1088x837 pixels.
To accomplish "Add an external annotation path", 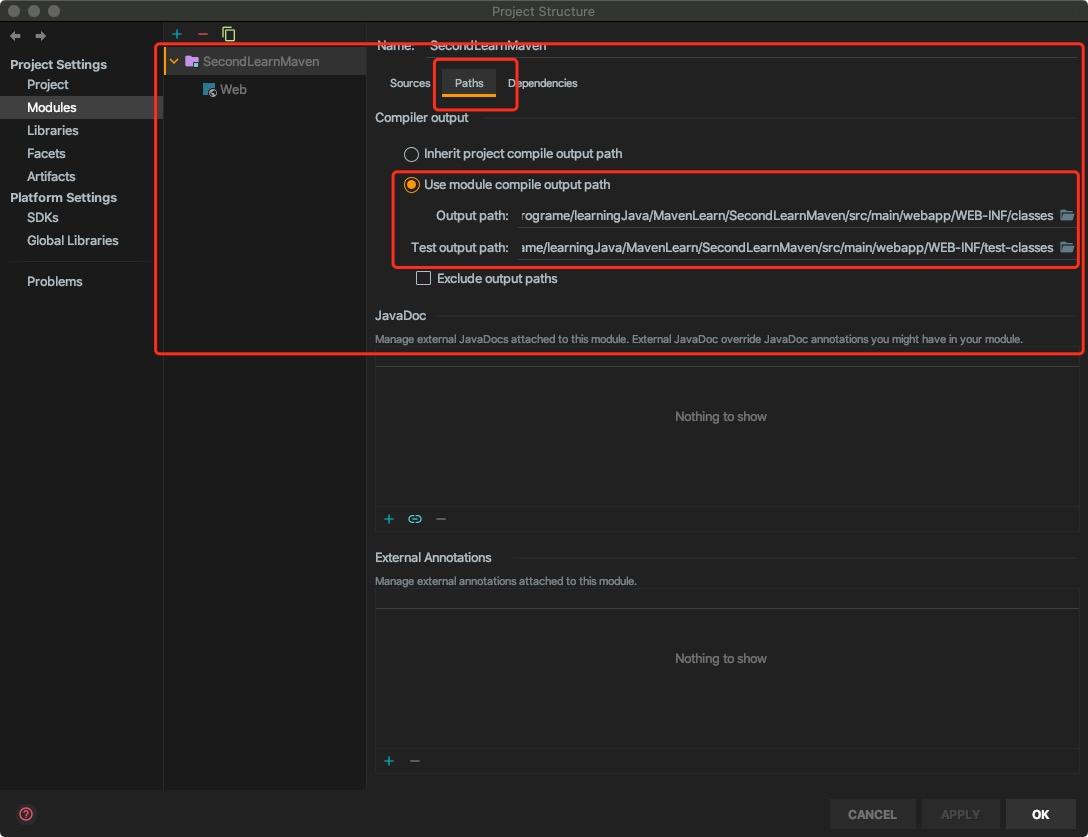I will pos(389,761).
